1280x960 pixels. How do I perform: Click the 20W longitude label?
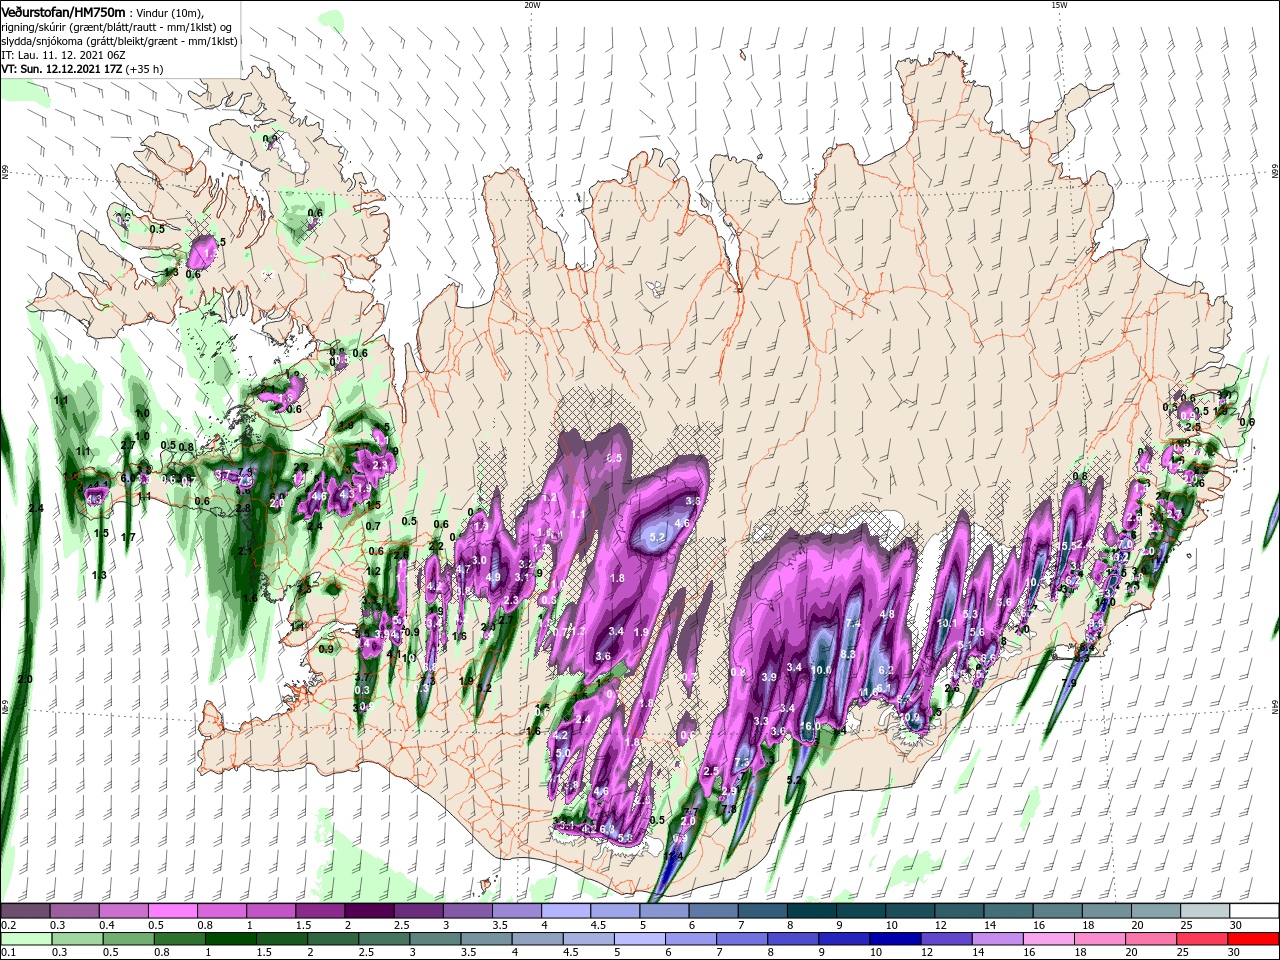(532, 5)
